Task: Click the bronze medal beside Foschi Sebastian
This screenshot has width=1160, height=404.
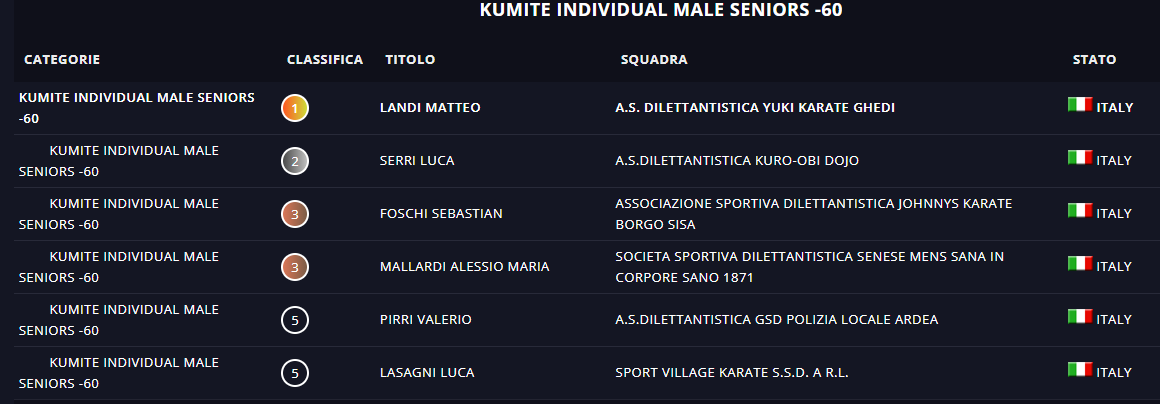Action: (295, 214)
